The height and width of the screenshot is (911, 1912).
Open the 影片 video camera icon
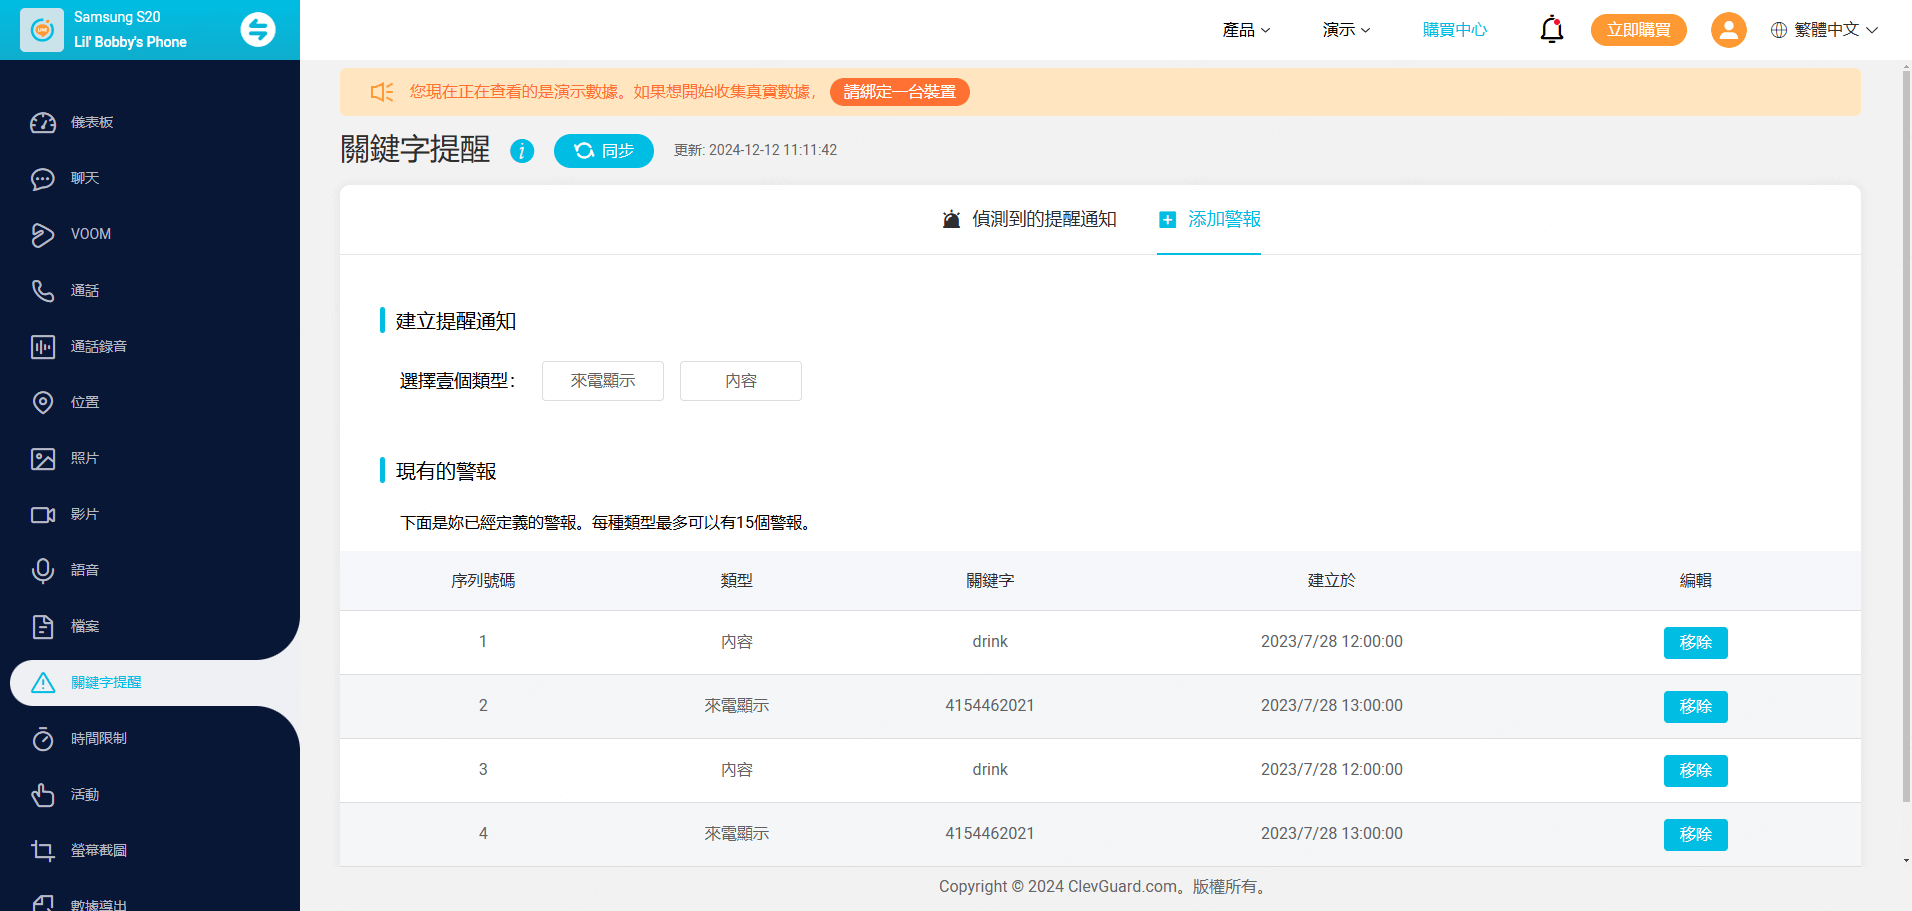pos(43,514)
